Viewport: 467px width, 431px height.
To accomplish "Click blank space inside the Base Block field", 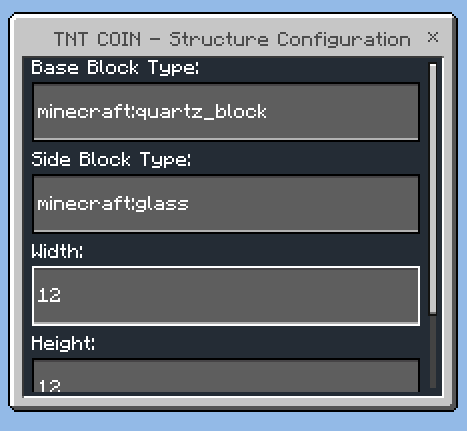I will pyautogui.click(x=340, y=112).
